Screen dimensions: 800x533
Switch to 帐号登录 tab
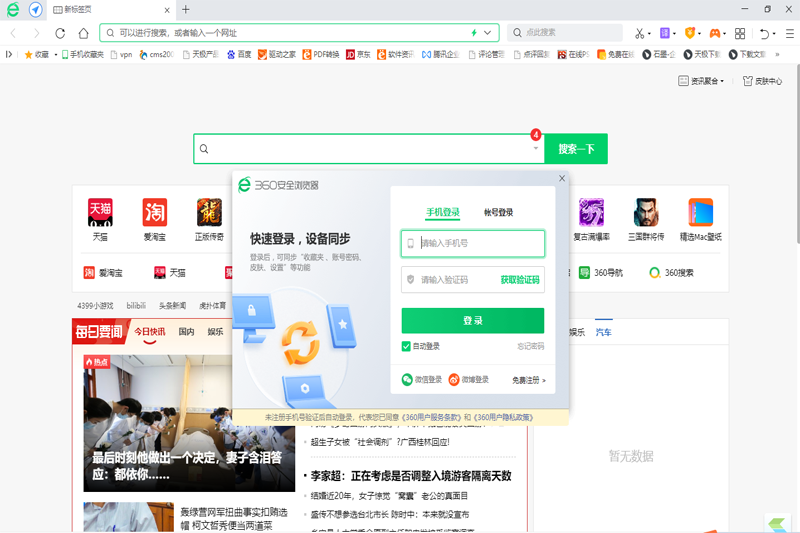[x=498, y=212]
